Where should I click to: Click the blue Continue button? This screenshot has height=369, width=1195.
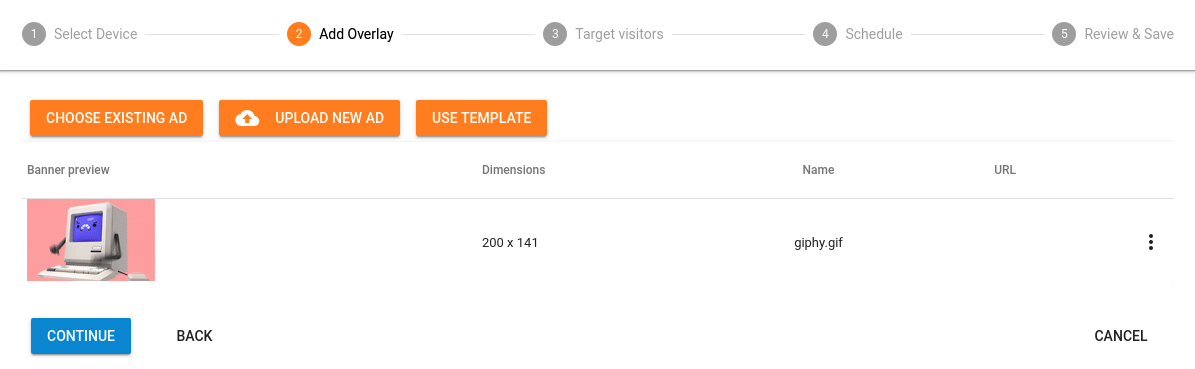81,336
